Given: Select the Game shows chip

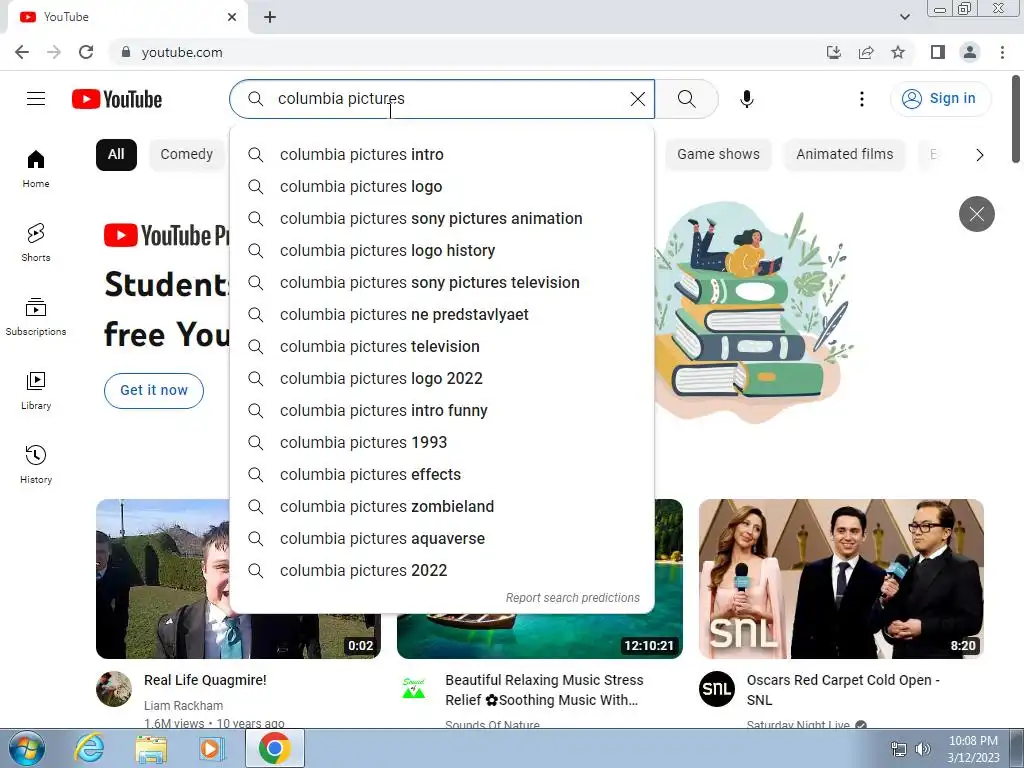Looking at the screenshot, I should point(718,155).
